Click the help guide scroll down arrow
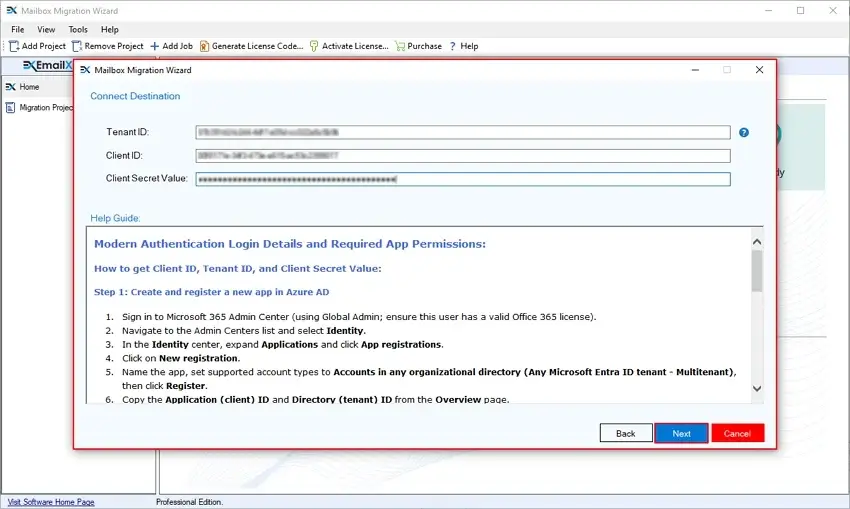 pos(757,388)
